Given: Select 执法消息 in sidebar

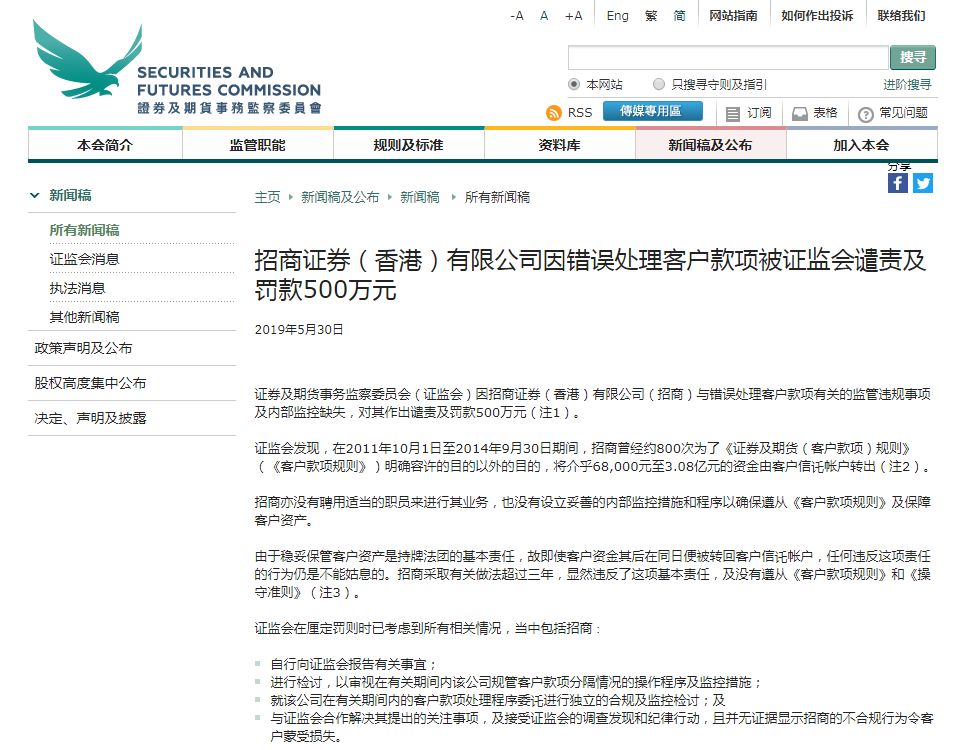Looking at the screenshot, I should click(77, 288).
